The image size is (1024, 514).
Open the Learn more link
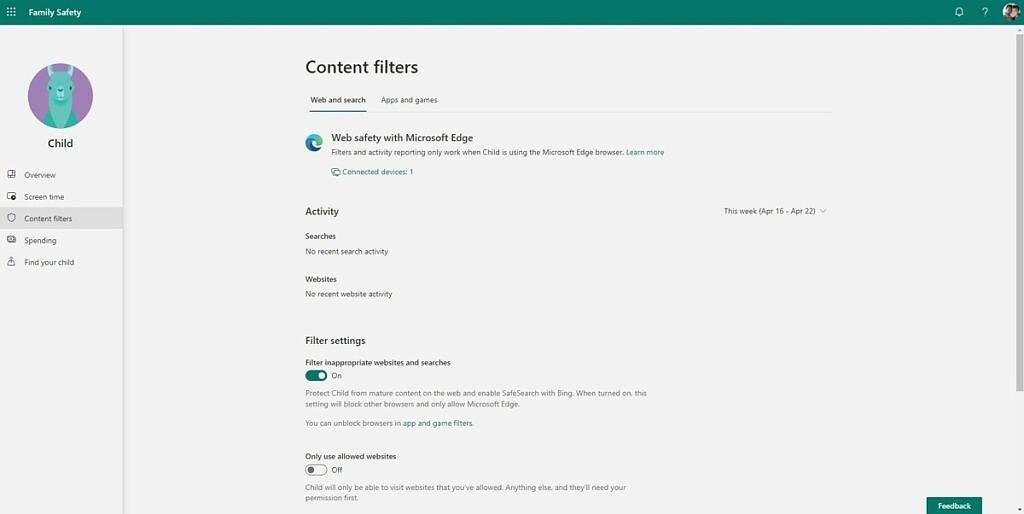(645, 153)
